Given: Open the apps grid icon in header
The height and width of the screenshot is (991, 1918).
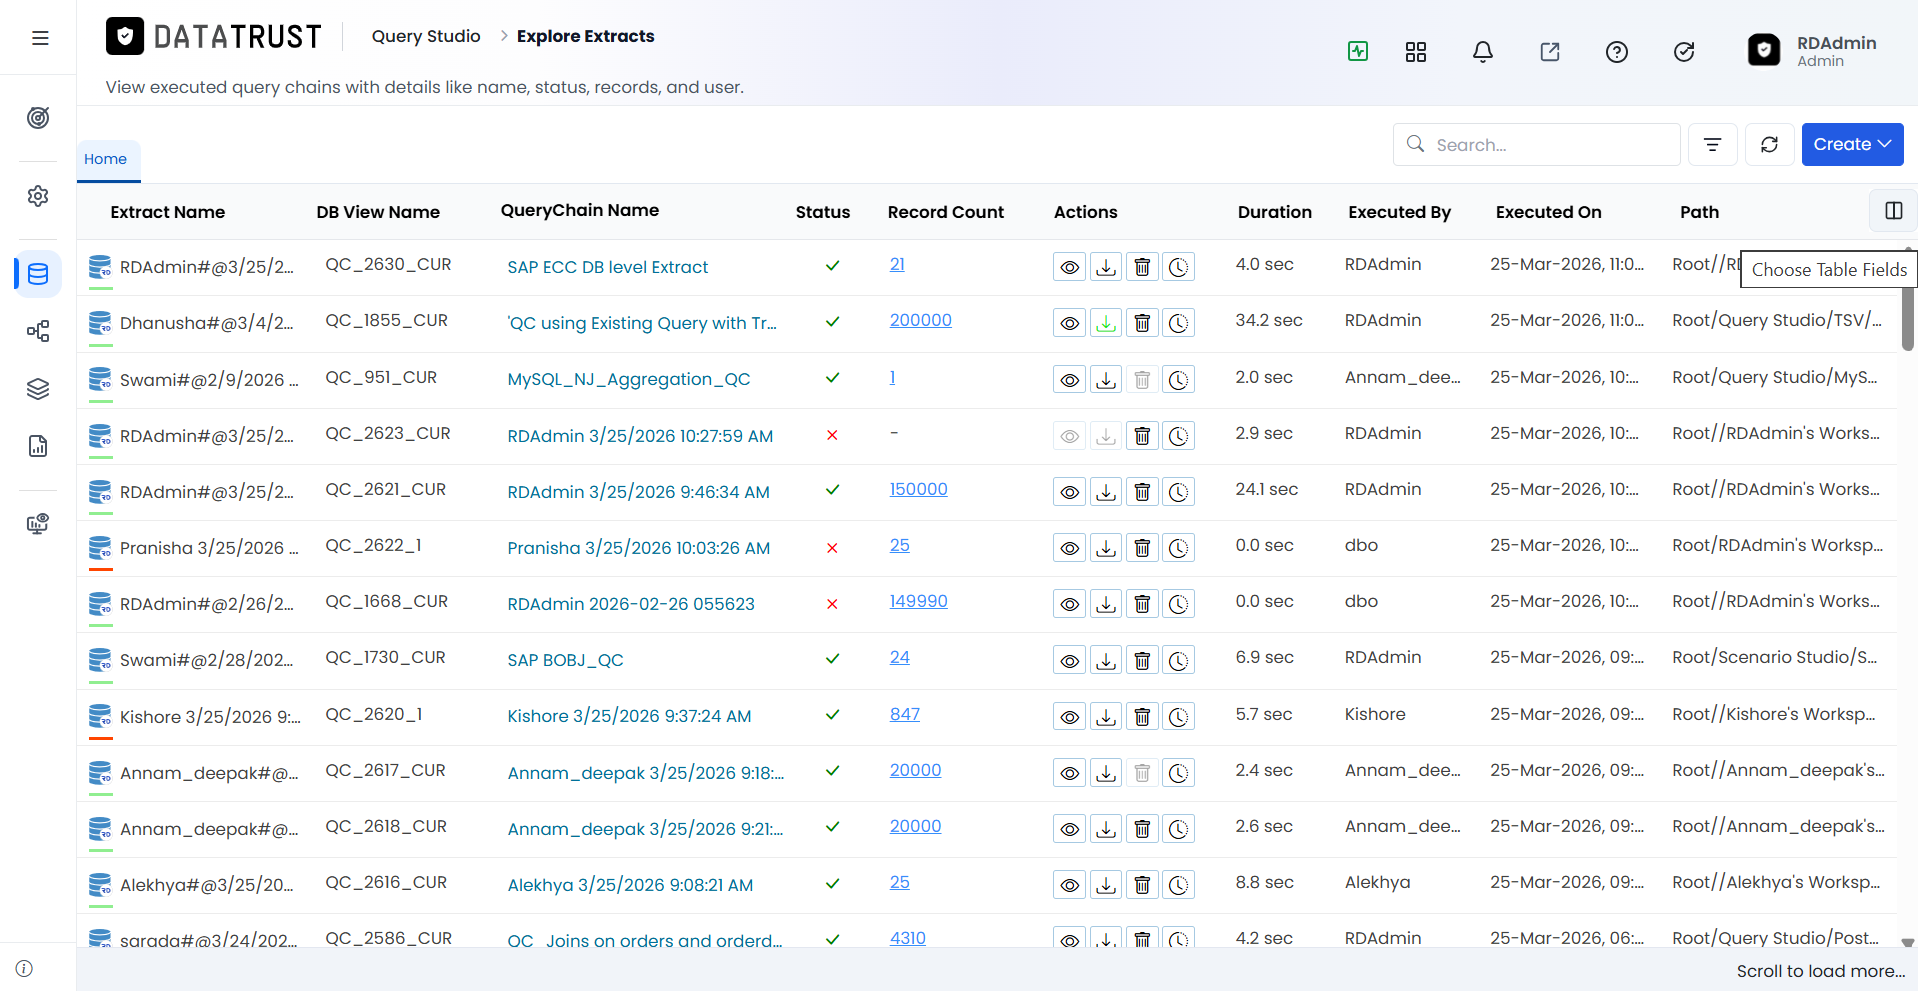Looking at the screenshot, I should pyautogui.click(x=1416, y=52).
